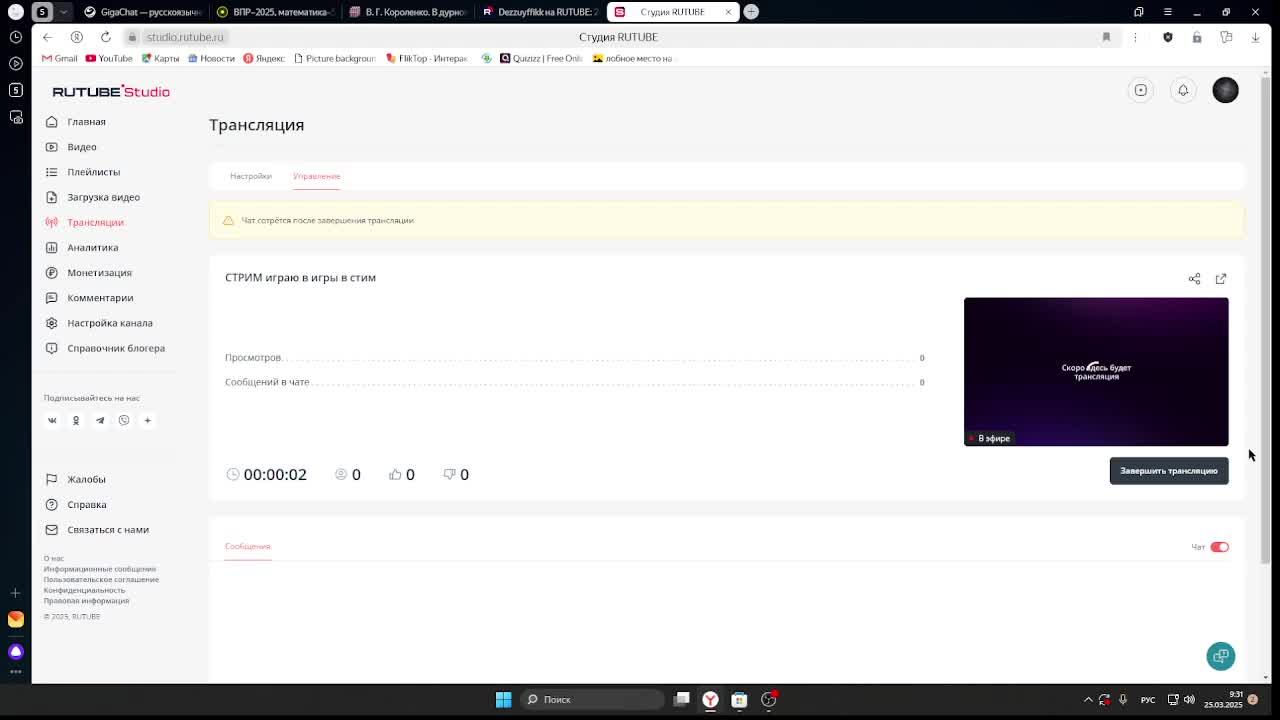1280x720 pixels.
Task: Open Информационные сообщения footer link
Action: coord(100,569)
